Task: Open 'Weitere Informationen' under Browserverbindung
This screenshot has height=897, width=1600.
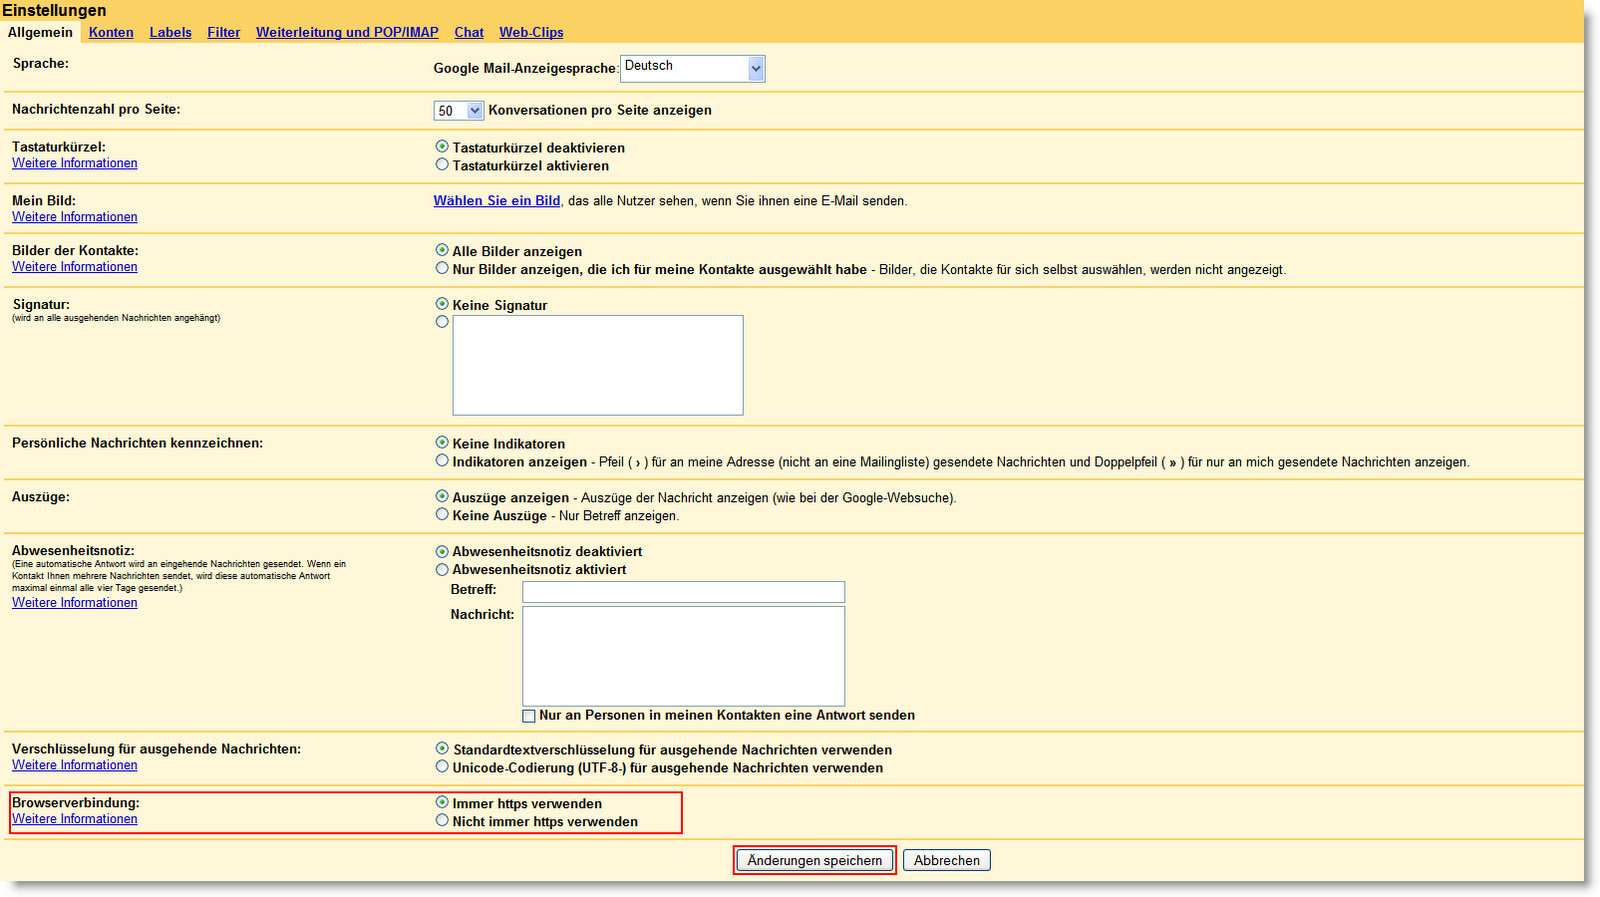Action: (x=75, y=819)
